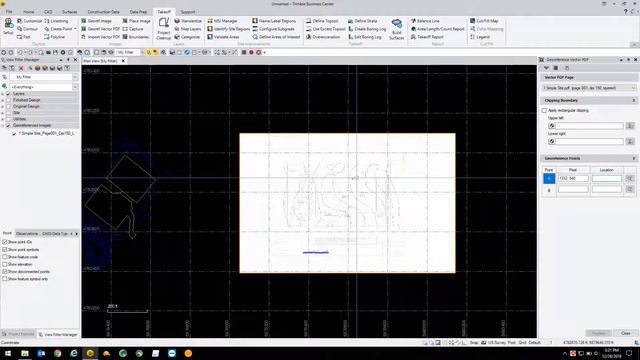The width and height of the screenshot is (640, 360).
Task: Open the Setup tool in ribbon
Action: [x=8, y=27]
